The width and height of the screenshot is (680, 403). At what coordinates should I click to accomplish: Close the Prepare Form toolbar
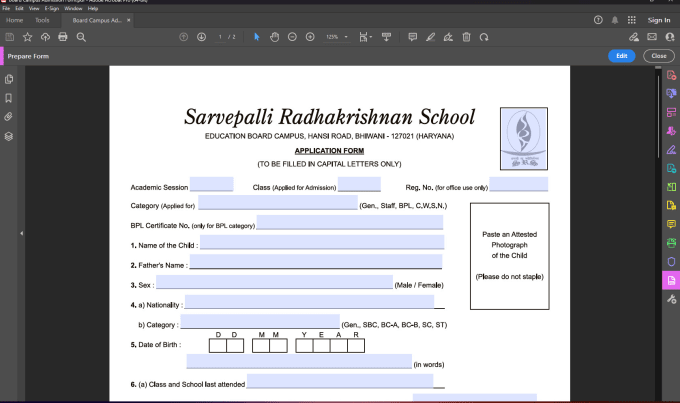click(x=658, y=56)
